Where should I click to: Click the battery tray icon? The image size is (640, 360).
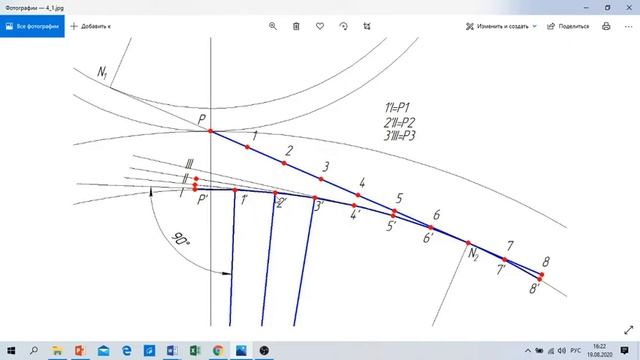click(x=539, y=351)
